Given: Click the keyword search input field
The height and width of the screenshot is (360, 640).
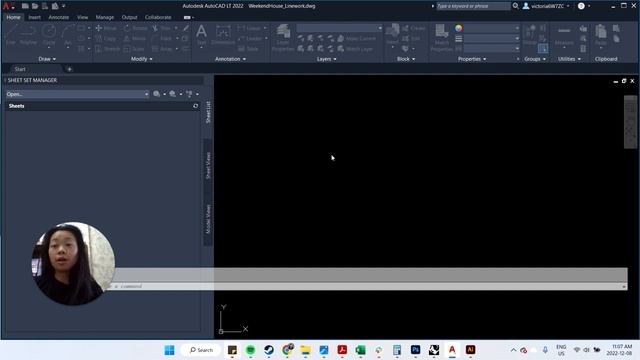Looking at the screenshot, I should [473, 6].
